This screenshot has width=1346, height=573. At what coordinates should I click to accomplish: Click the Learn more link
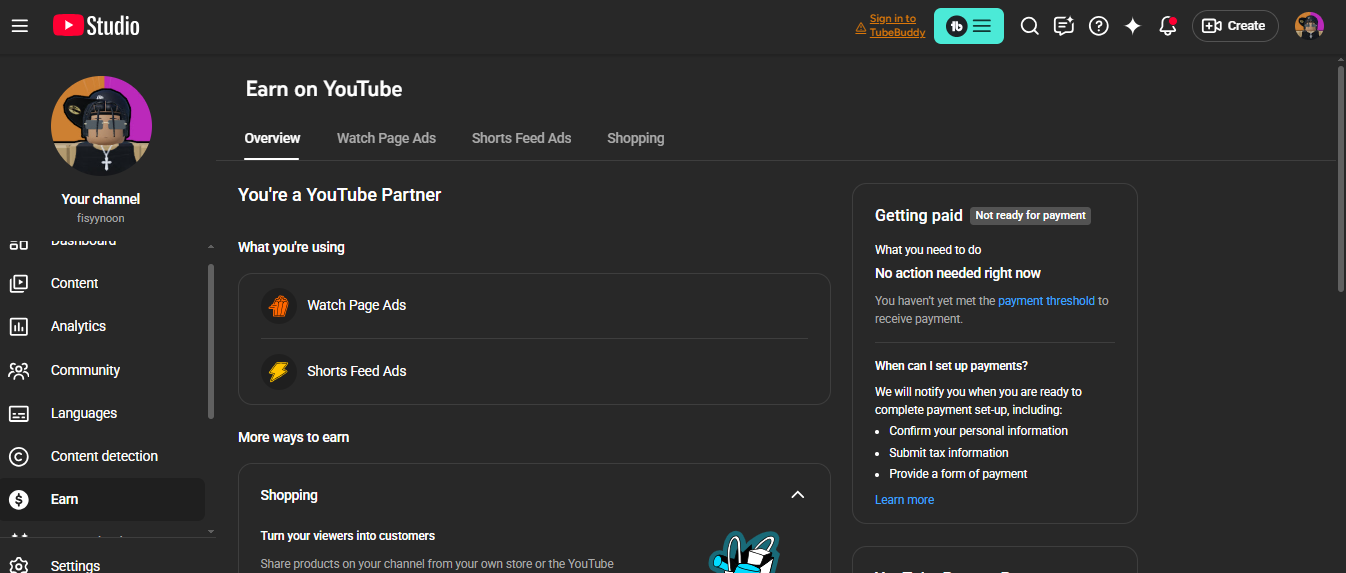tap(904, 500)
